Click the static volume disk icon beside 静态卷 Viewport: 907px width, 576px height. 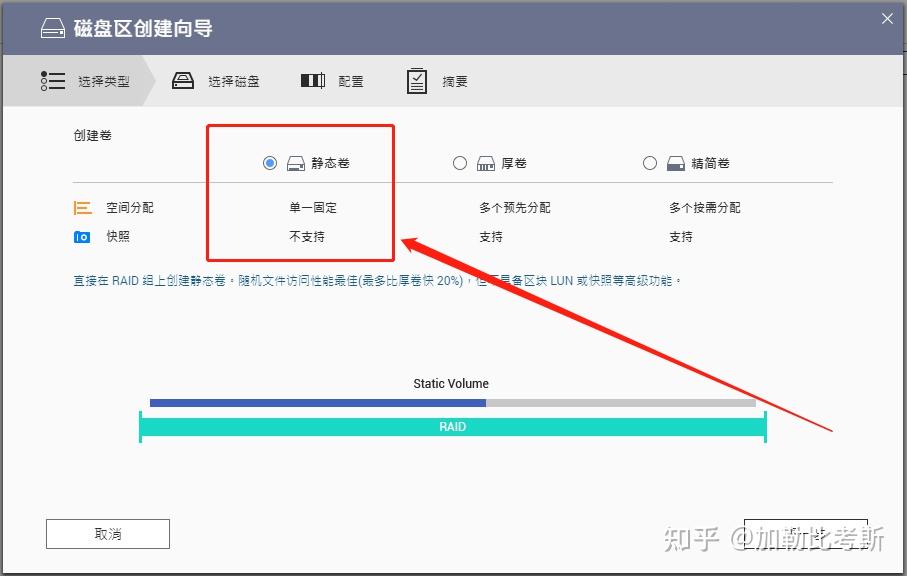click(x=296, y=162)
